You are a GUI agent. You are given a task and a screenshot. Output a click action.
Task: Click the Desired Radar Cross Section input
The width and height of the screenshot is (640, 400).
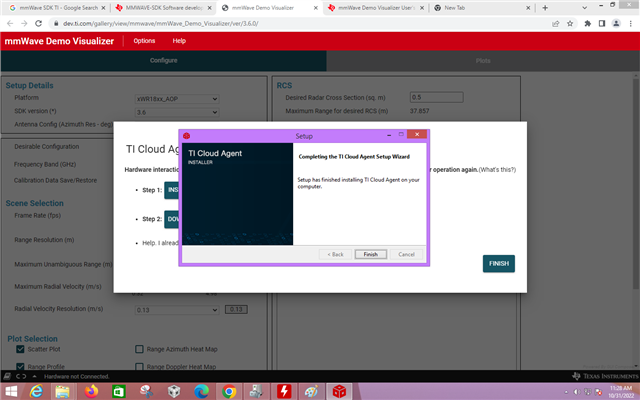(436, 97)
